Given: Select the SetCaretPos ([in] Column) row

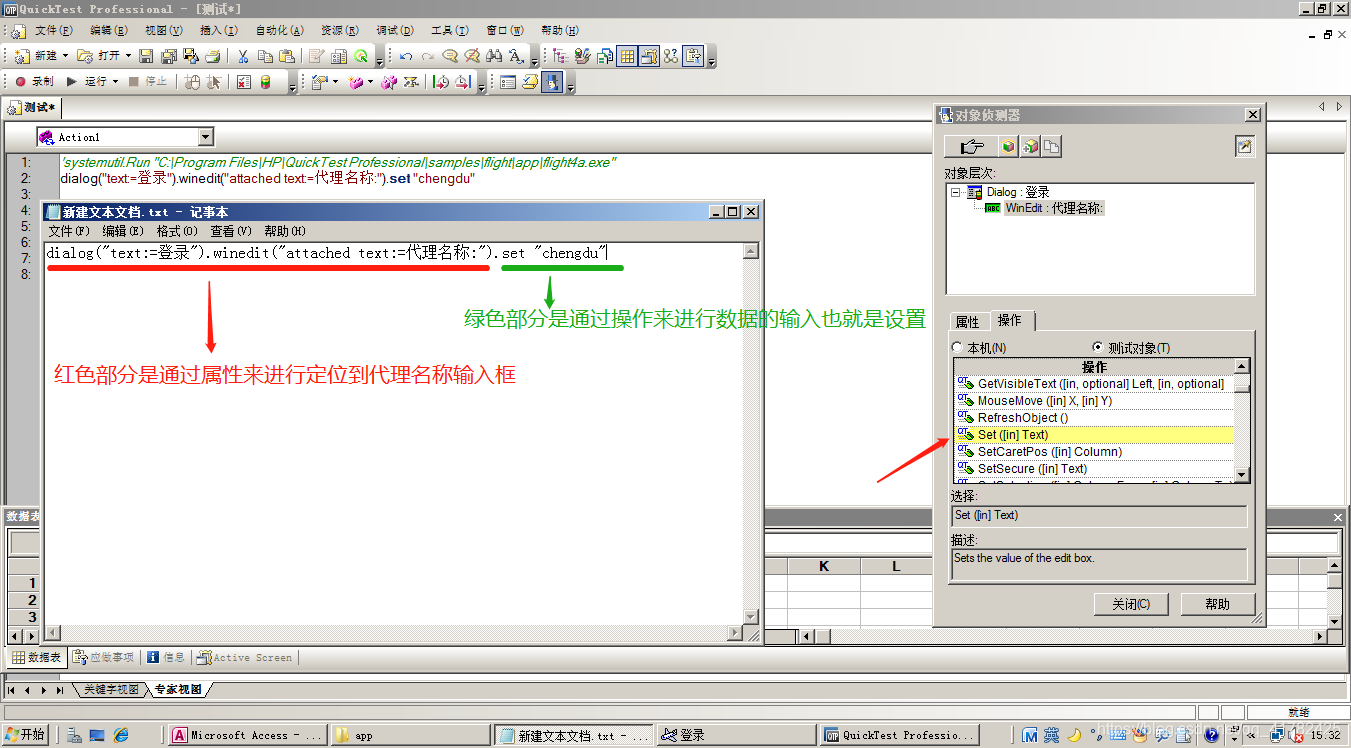Looking at the screenshot, I should click(x=1094, y=452).
